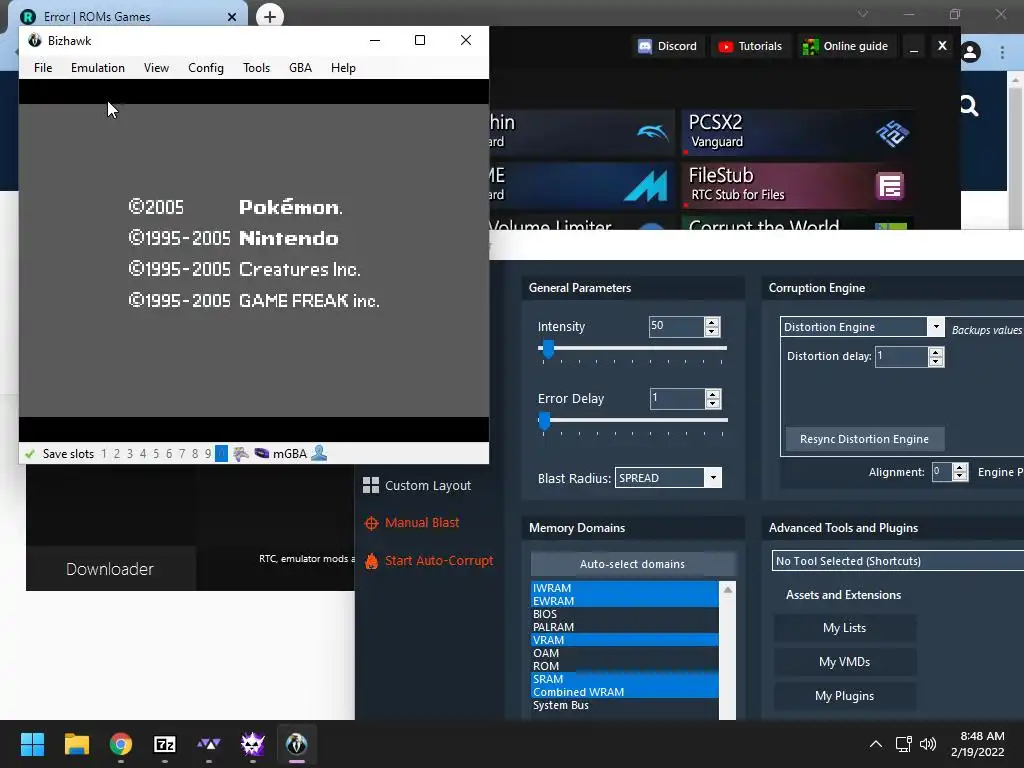Open Chrome from the taskbar
This screenshot has width=1024, height=768.
[x=121, y=744]
